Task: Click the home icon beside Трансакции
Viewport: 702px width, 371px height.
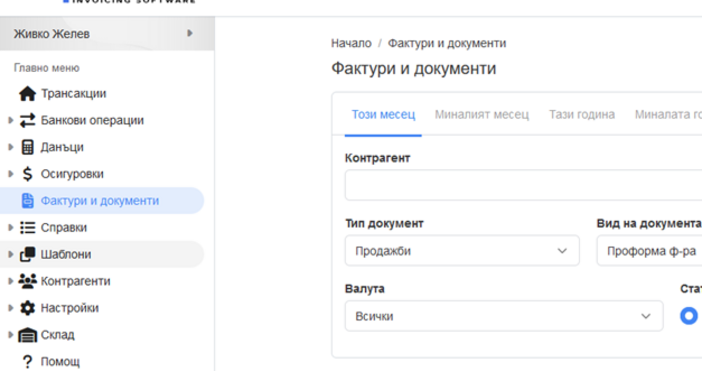Action: 27,94
